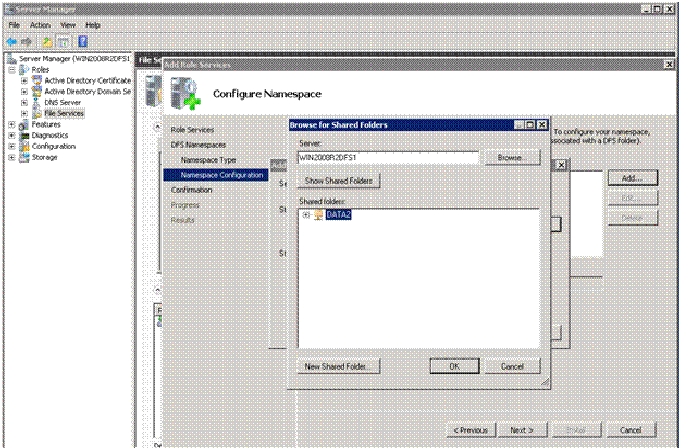Open the Action menu
The image size is (679, 448).
[x=40, y=25]
